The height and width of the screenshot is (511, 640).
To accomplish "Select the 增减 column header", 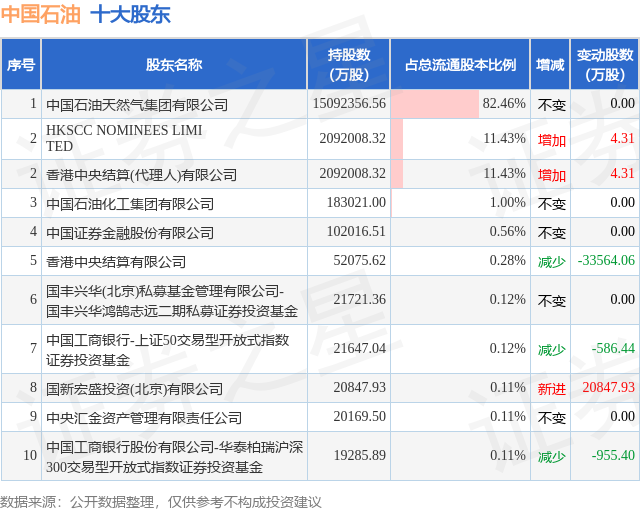I will [x=550, y=64].
